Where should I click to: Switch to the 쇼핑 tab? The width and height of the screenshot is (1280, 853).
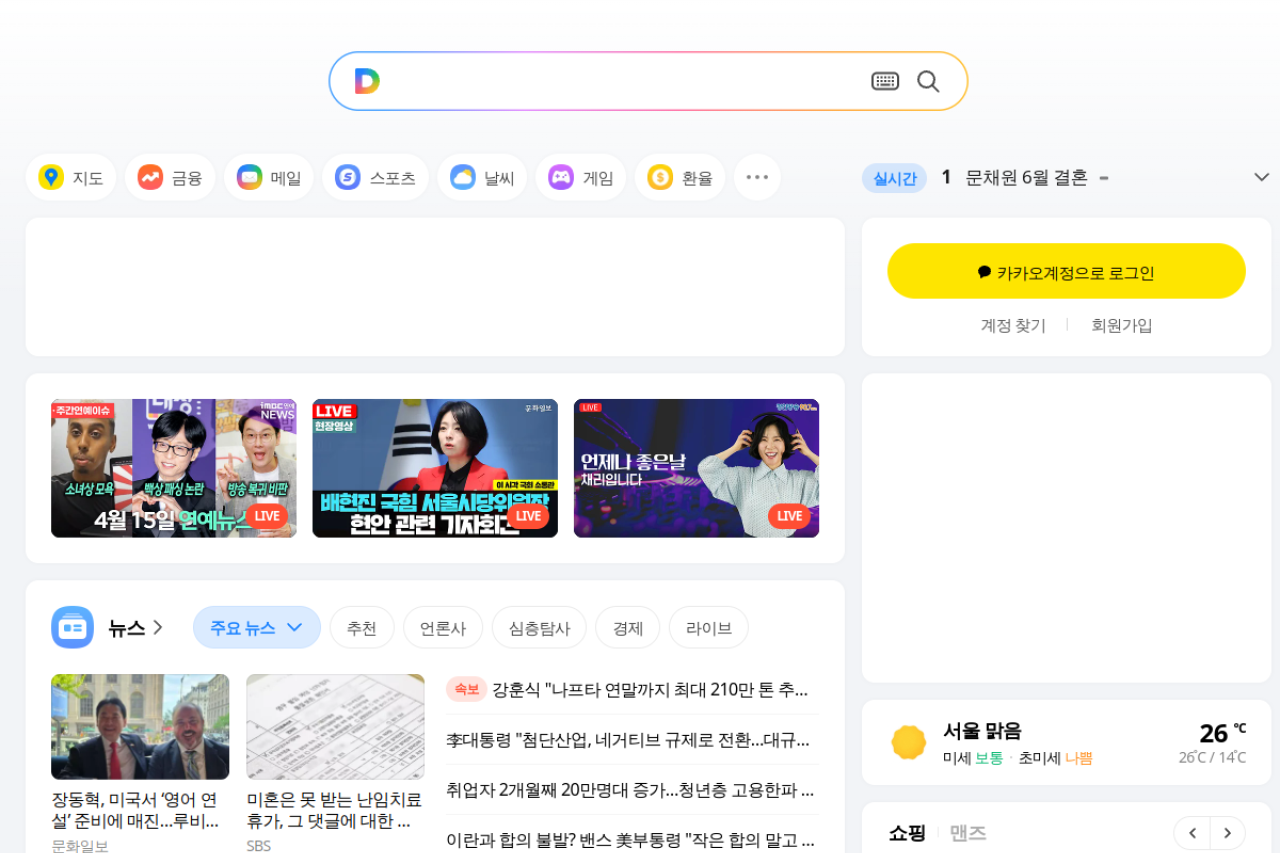coord(907,833)
